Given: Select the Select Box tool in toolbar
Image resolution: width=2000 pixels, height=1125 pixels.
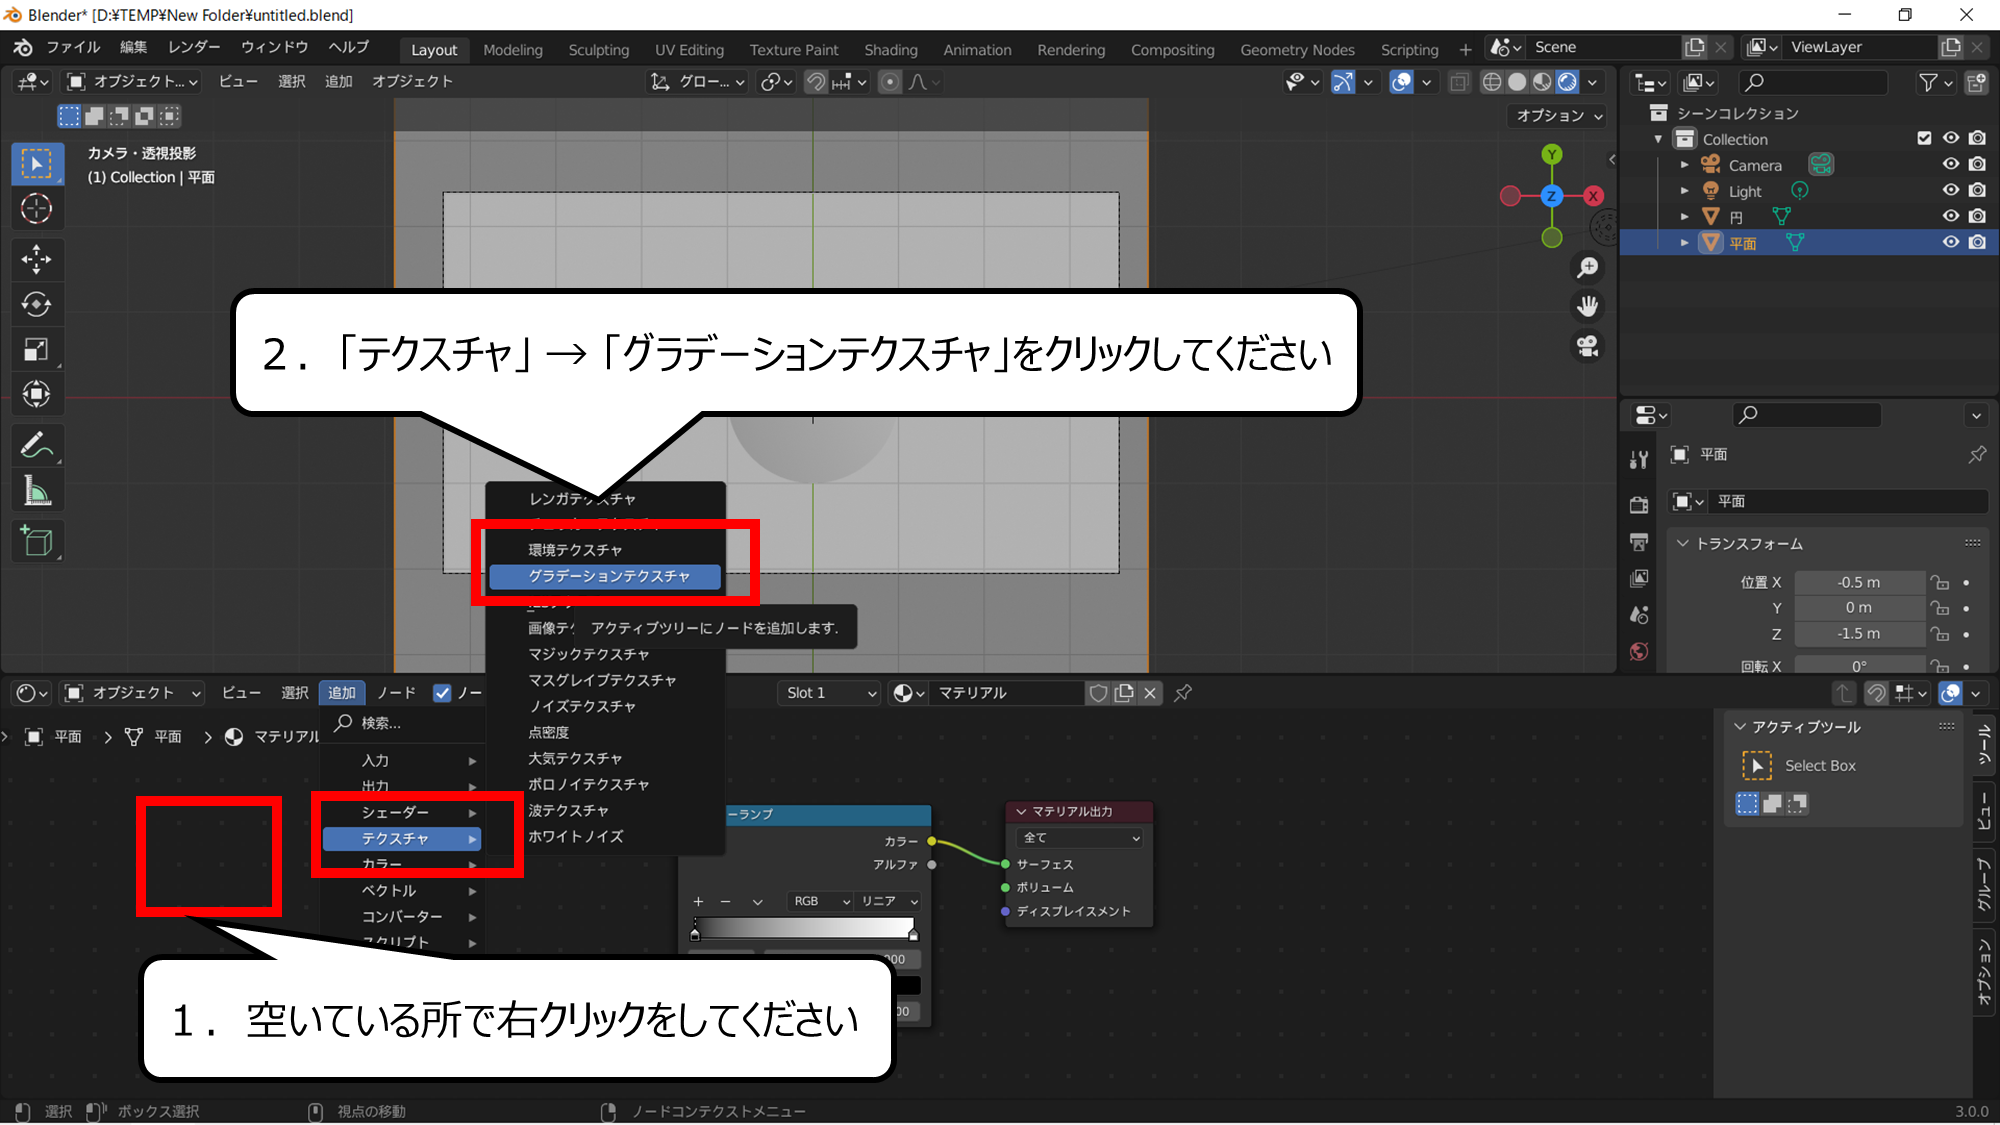Looking at the screenshot, I should [37, 164].
